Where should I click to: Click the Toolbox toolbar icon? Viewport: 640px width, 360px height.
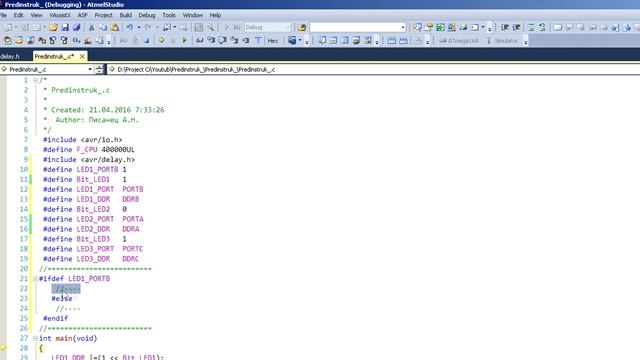(451, 27)
